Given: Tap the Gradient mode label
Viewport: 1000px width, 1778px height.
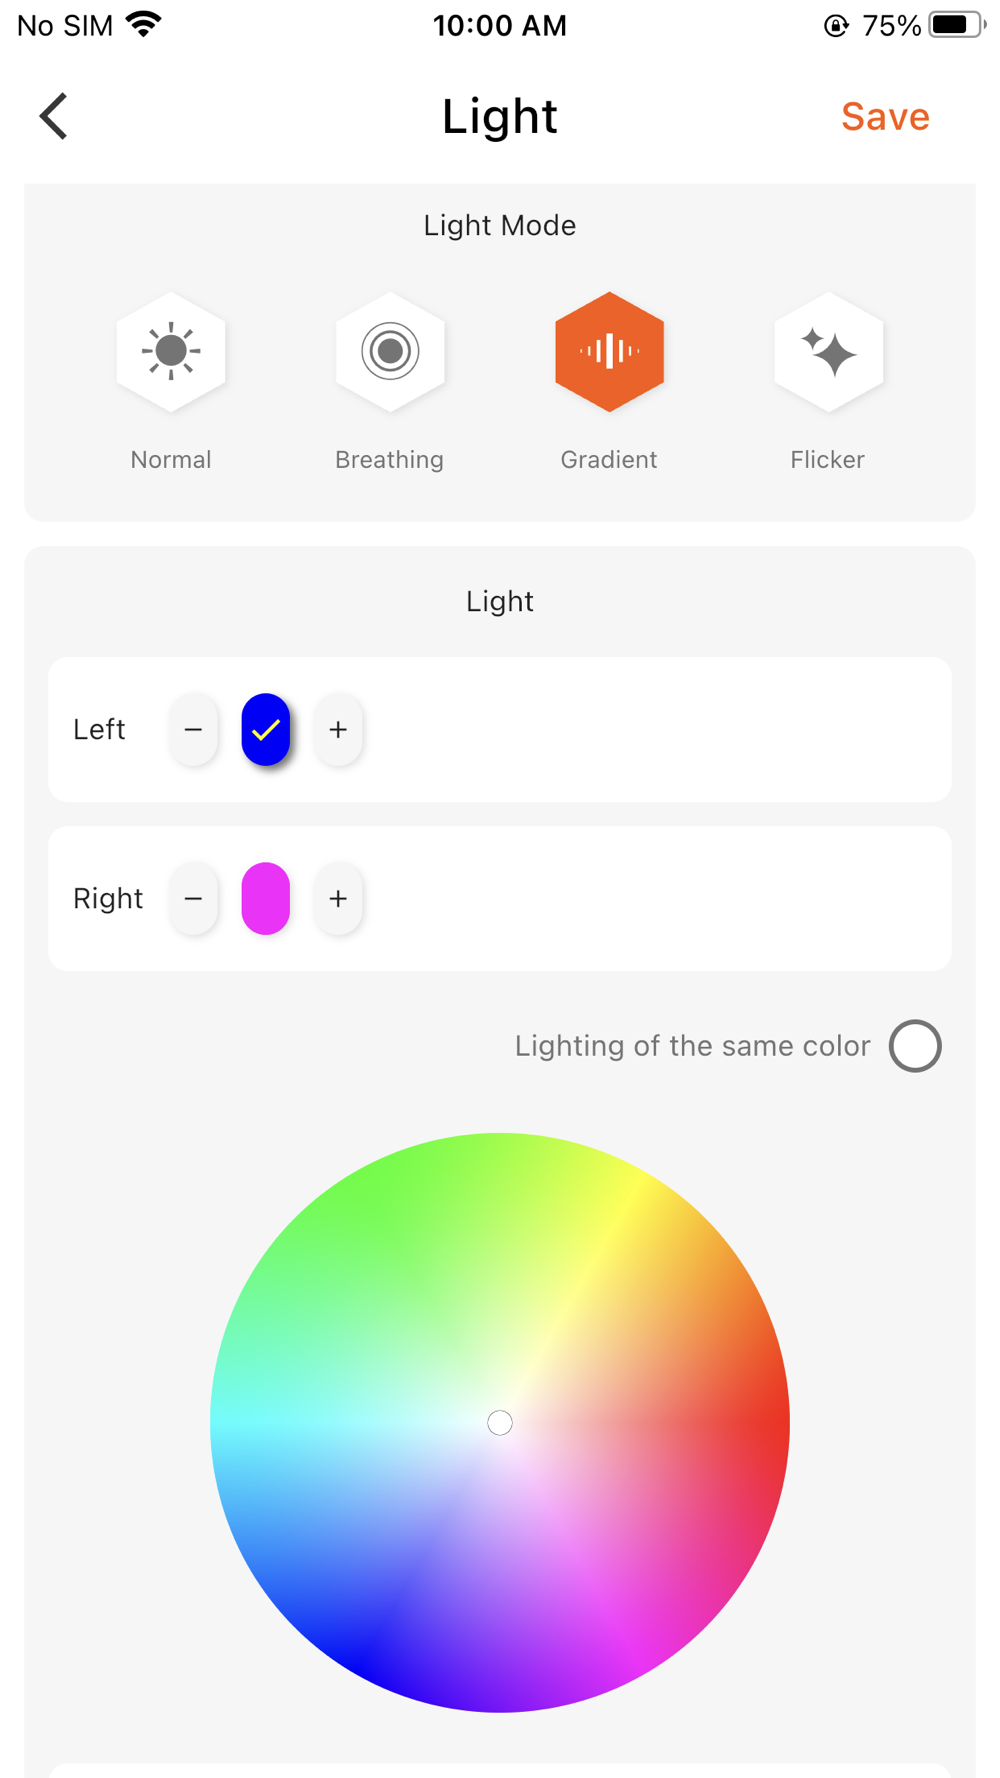Looking at the screenshot, I should click(x=609, y=459).
